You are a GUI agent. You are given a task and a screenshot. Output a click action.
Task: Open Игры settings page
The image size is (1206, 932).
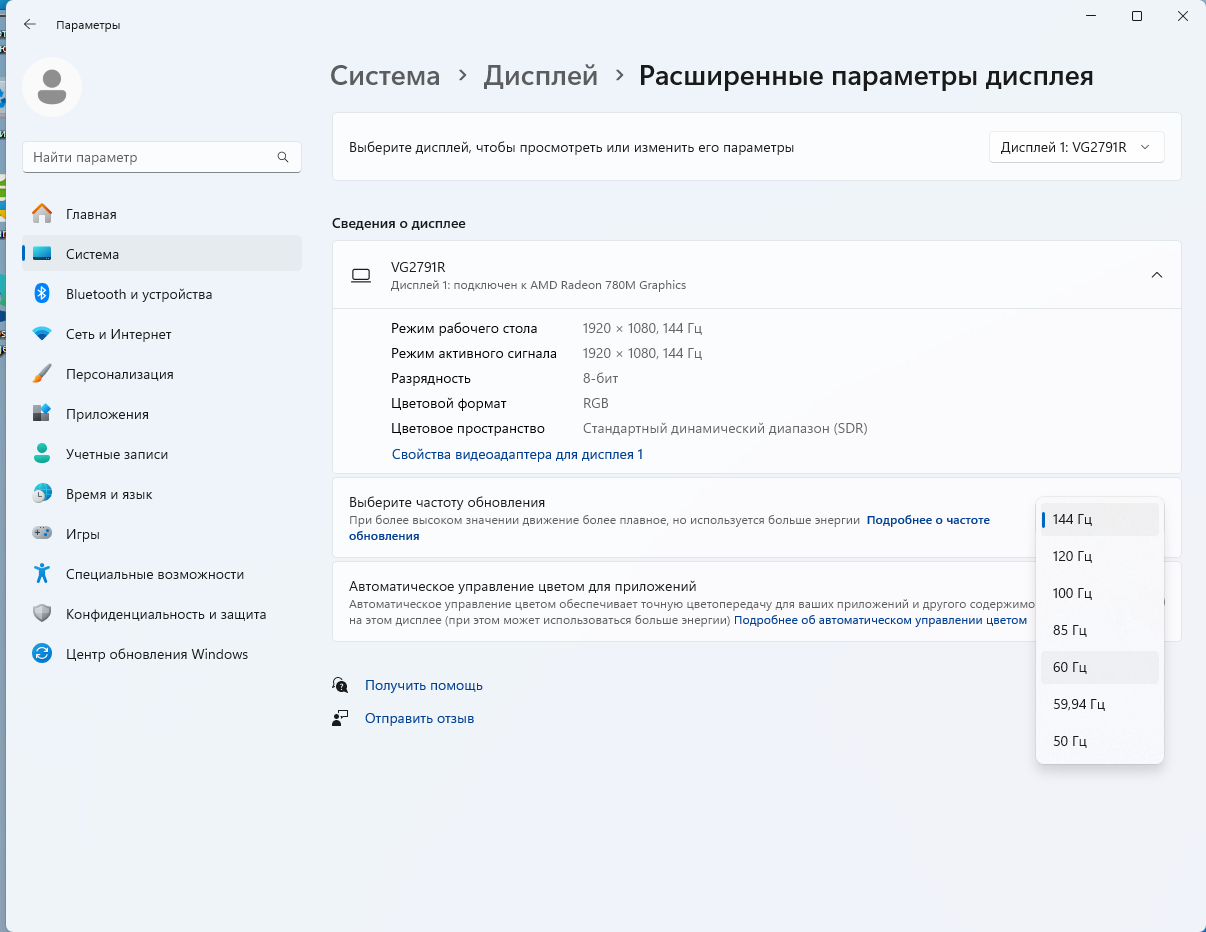(x=162, y=534)
